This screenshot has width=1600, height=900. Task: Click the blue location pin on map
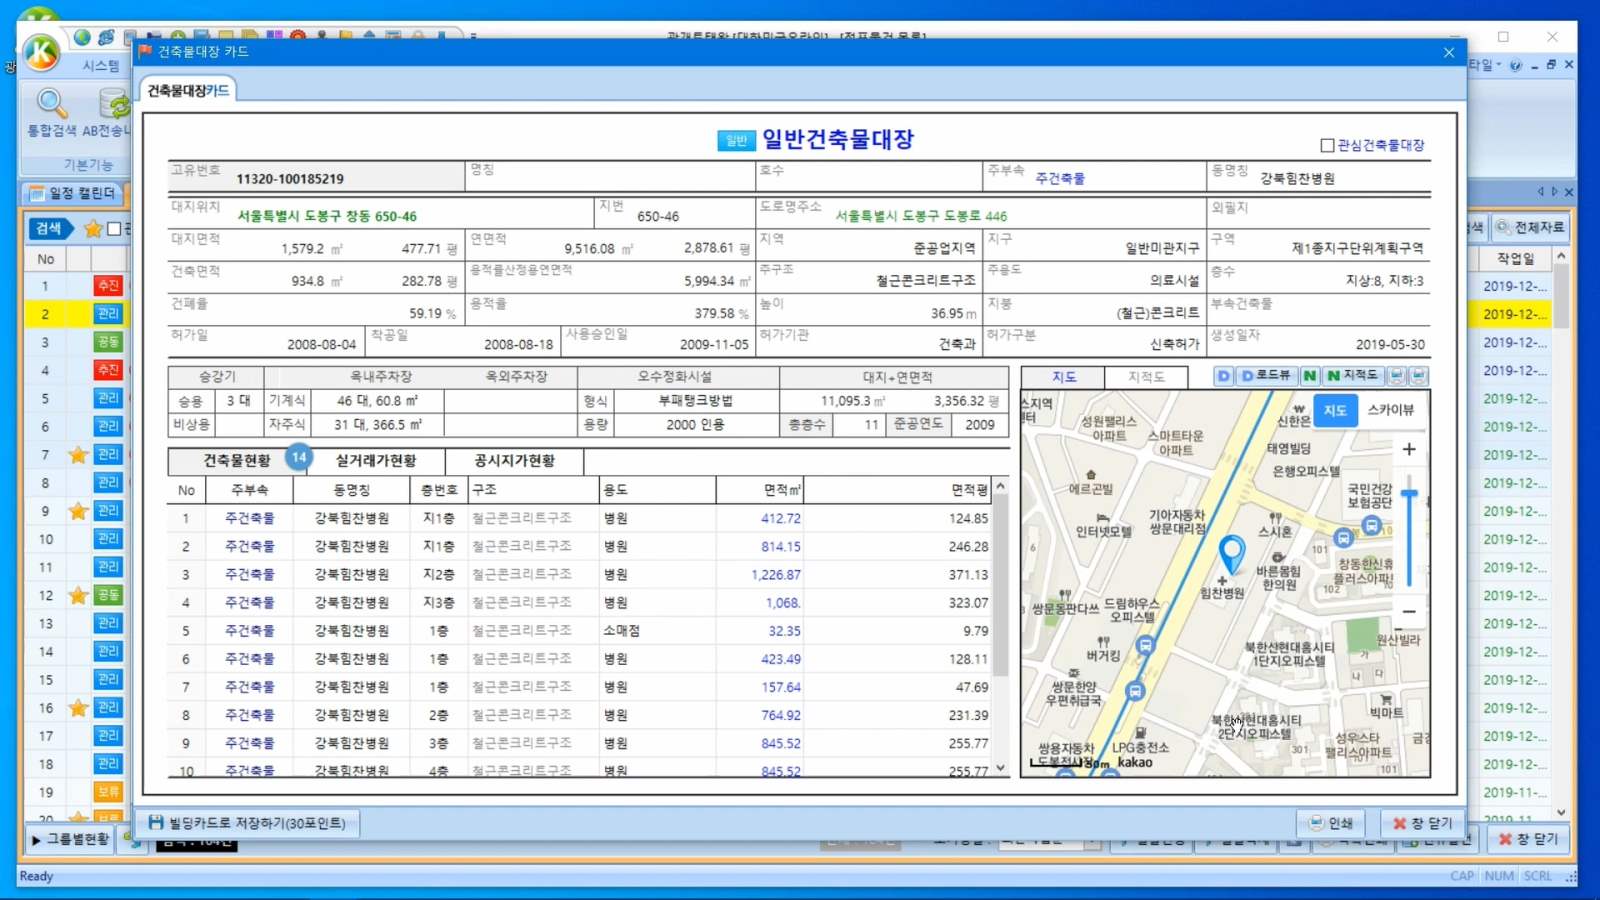(x=1232, y=552)
